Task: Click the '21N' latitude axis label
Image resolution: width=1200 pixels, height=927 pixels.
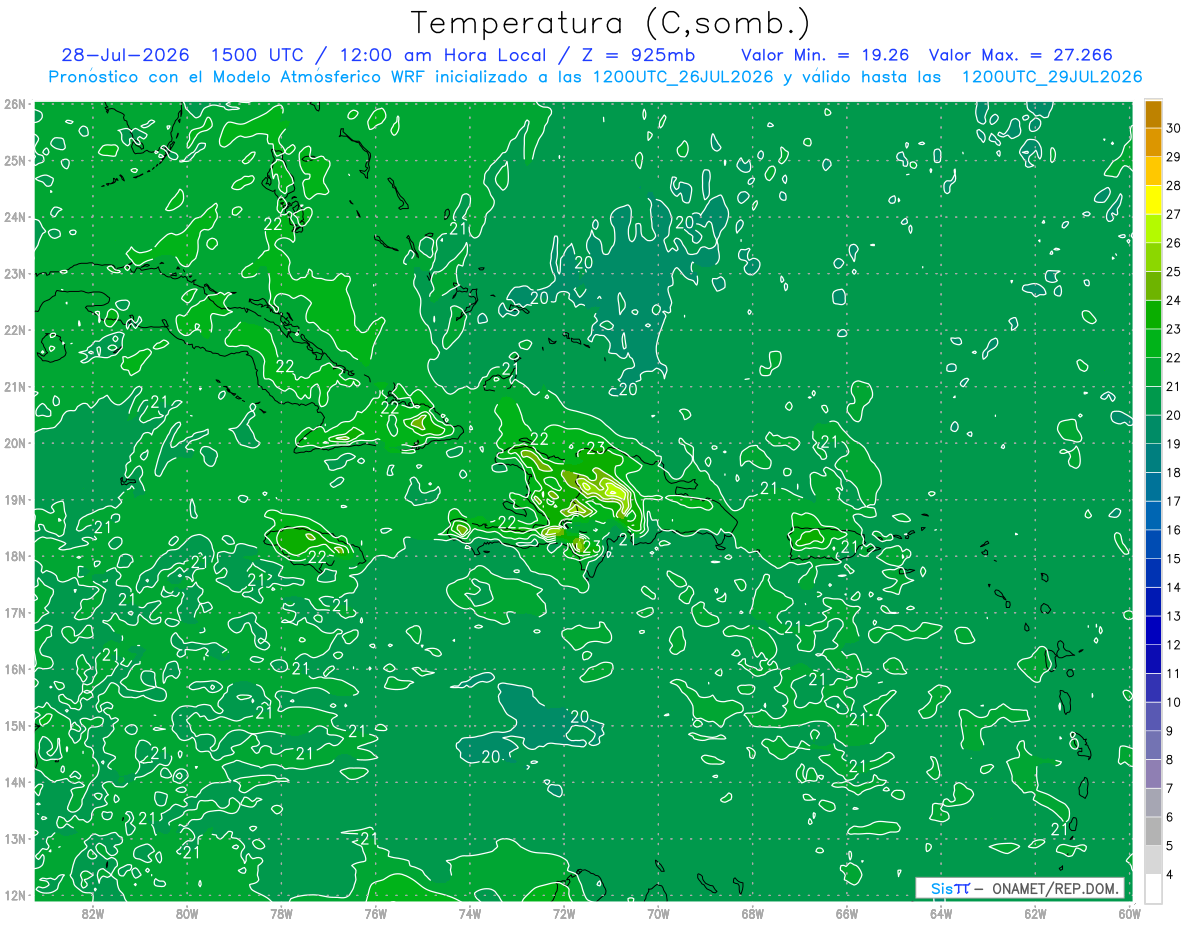Action: tap(14, 387)
